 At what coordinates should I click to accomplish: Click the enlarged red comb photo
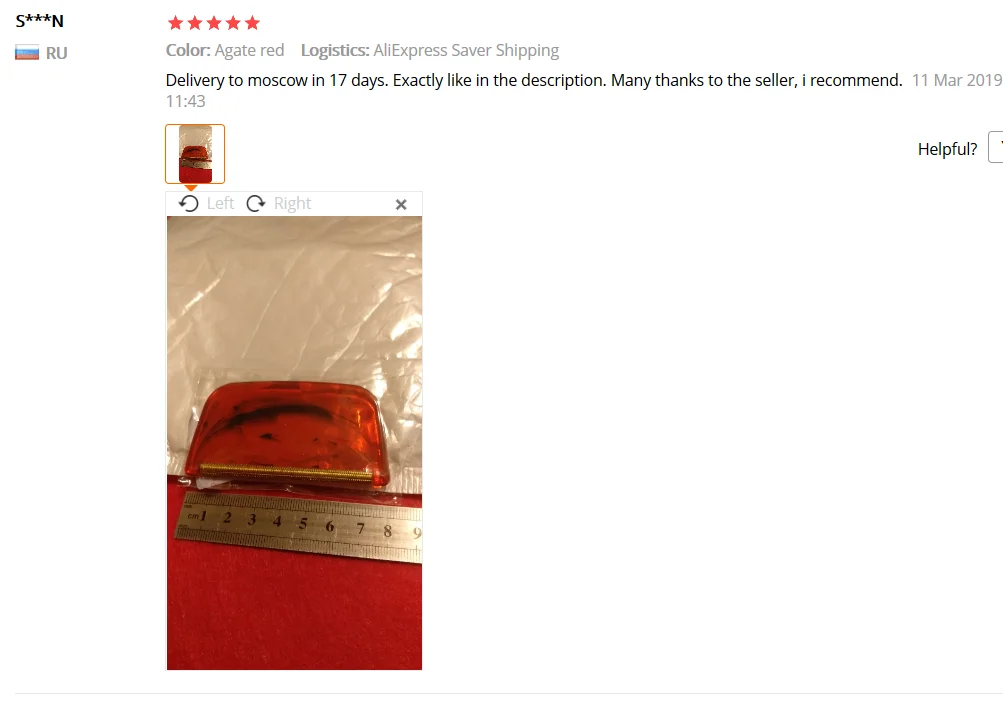[x=294, y=443]
